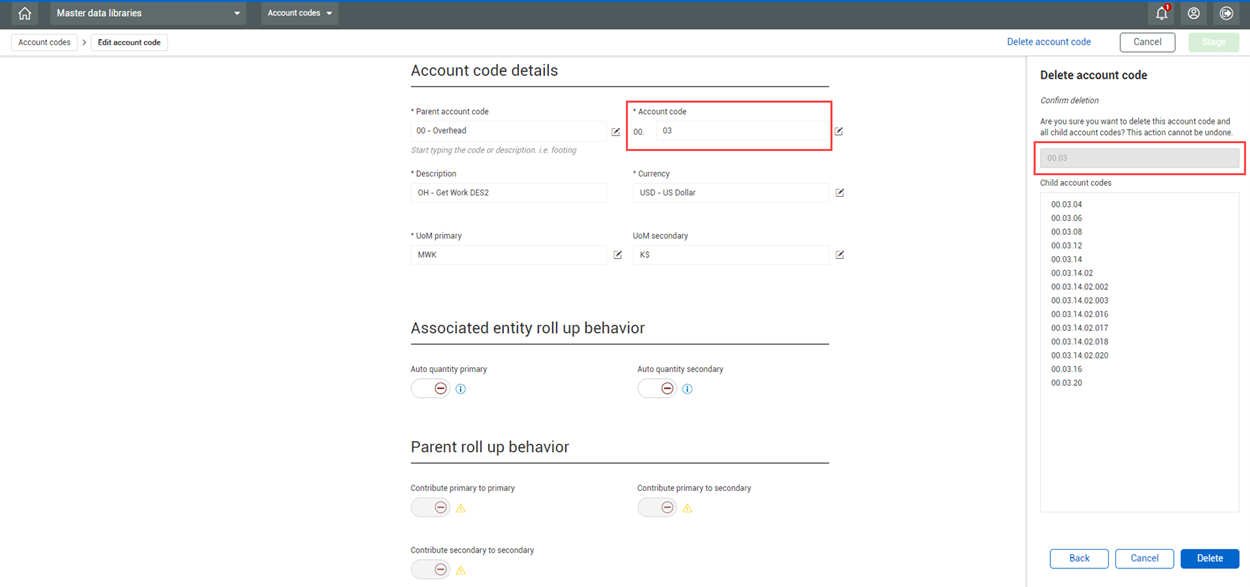Click the Currency field
This screenshot has width=1250, height=587.
tap(731, 193)
